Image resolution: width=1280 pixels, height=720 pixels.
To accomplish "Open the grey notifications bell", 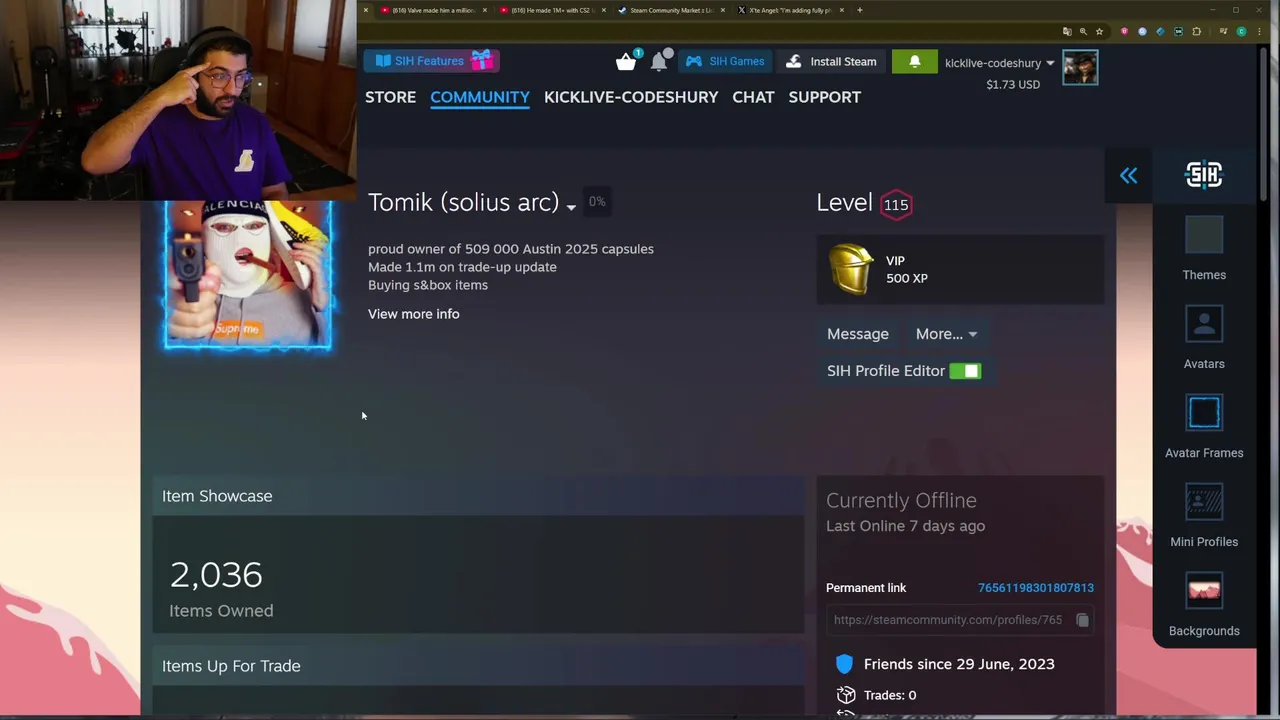I will coord(659,62).
